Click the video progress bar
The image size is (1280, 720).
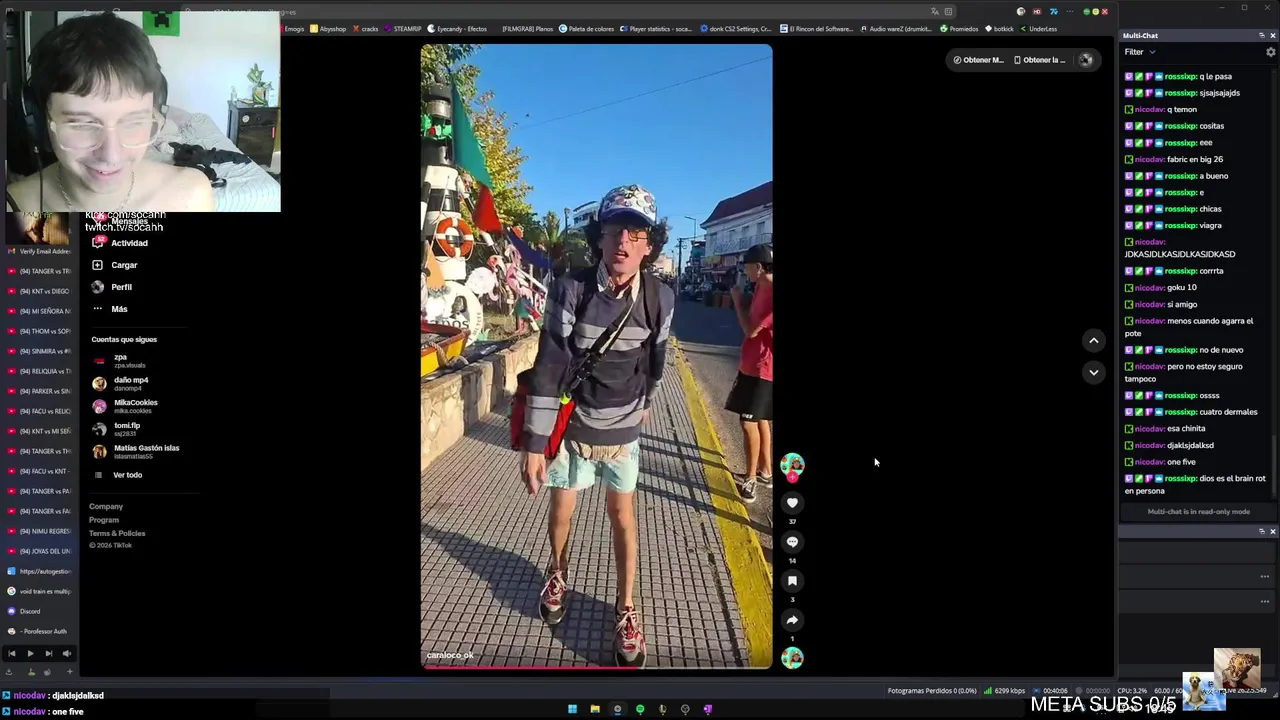(x=596, y=667)
